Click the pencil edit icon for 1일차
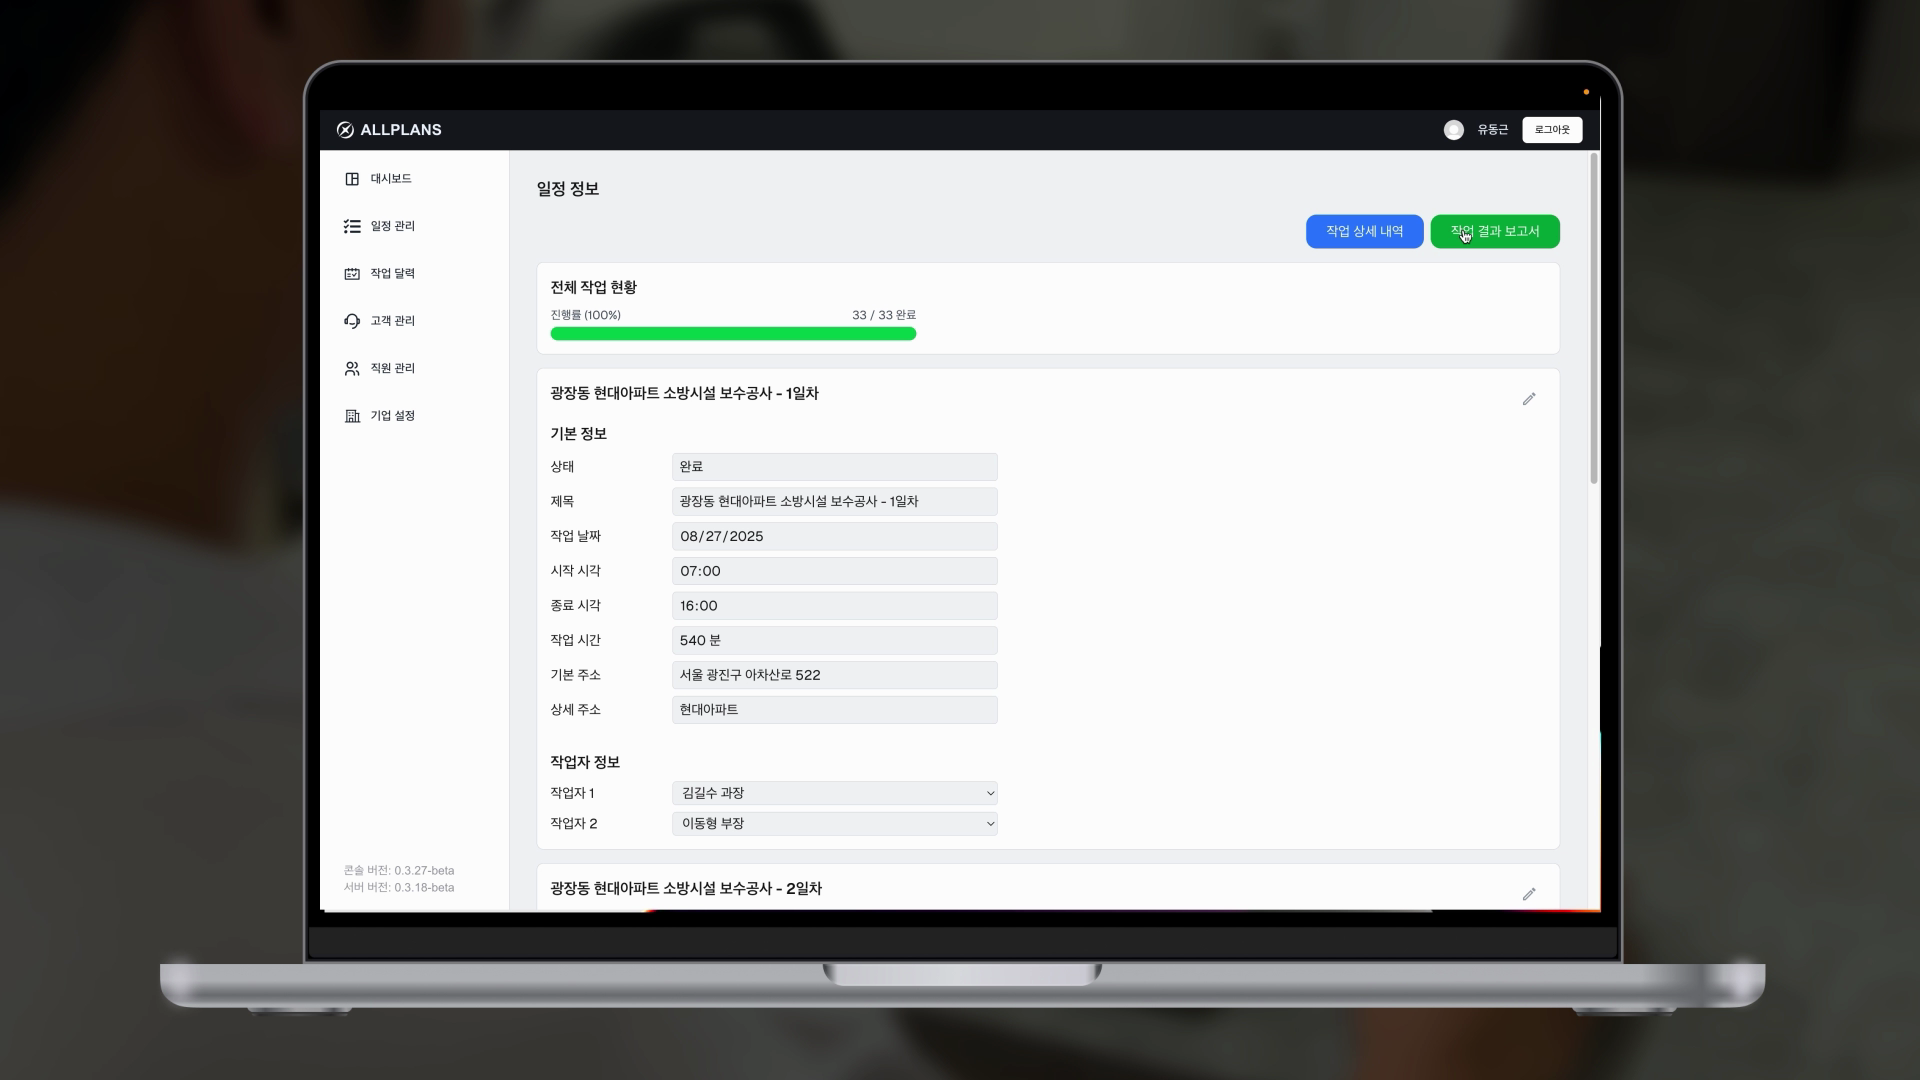Image resolution: width=1920 pixels, height=1080 pixels. tap(1529, 399)
